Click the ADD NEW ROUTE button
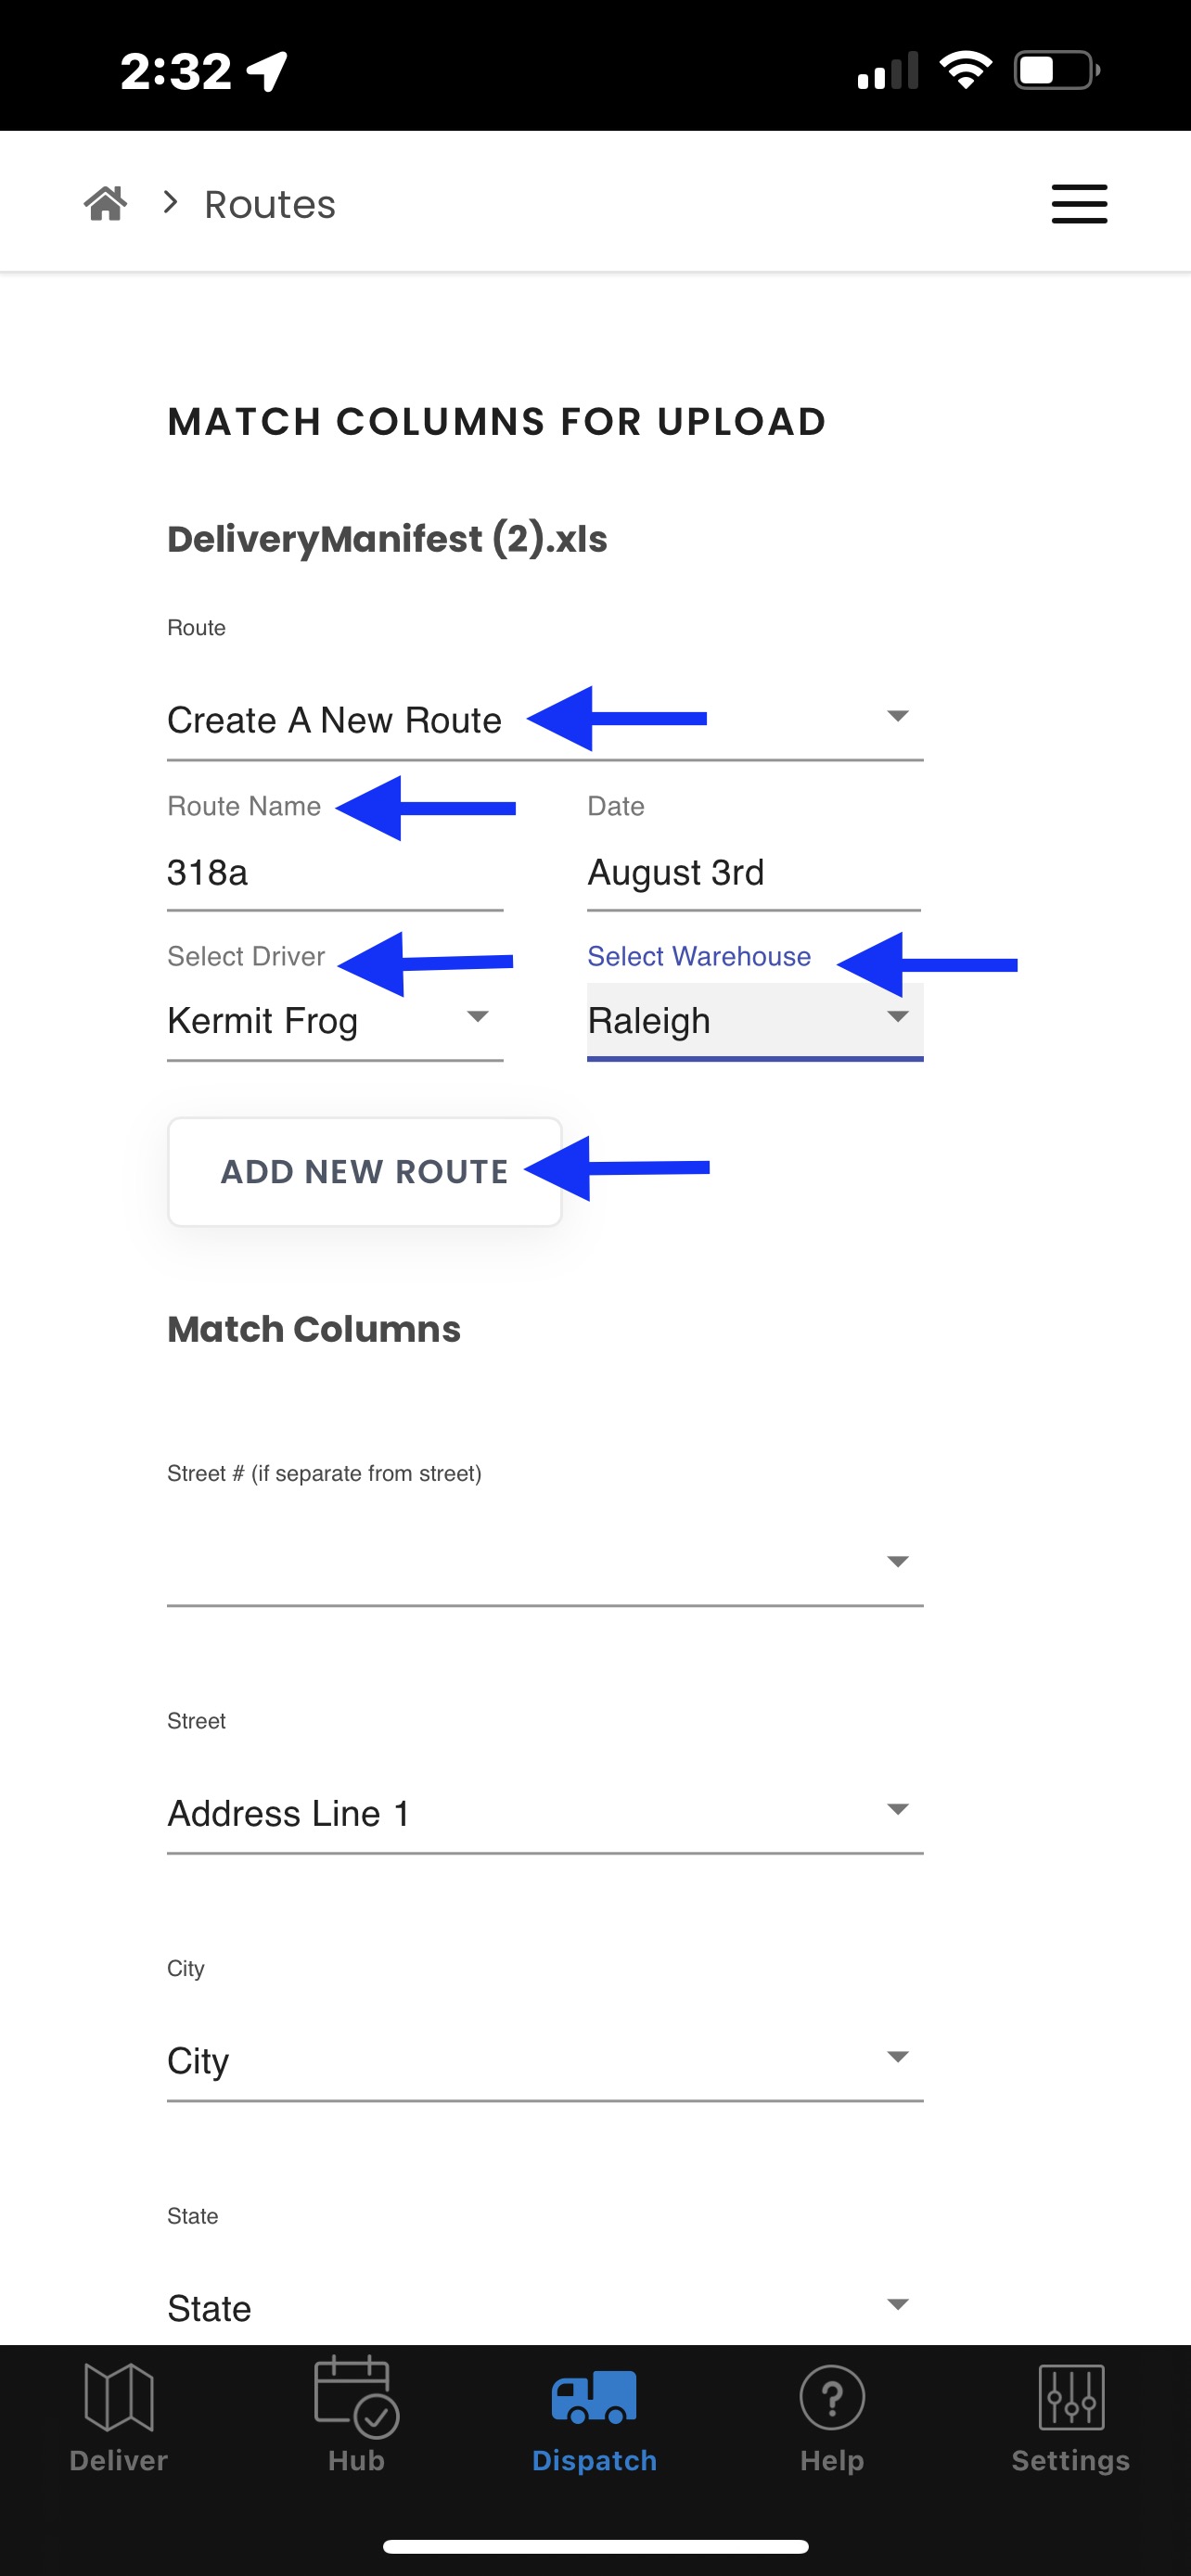1191x2576 pixels. click(x=365, y=1171)
